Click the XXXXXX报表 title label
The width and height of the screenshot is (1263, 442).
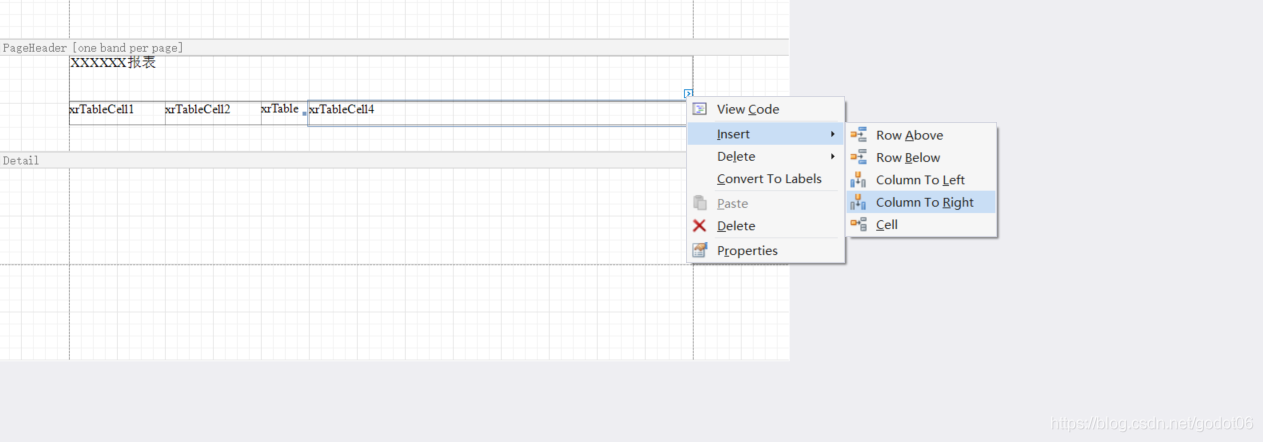pos(113,63)
